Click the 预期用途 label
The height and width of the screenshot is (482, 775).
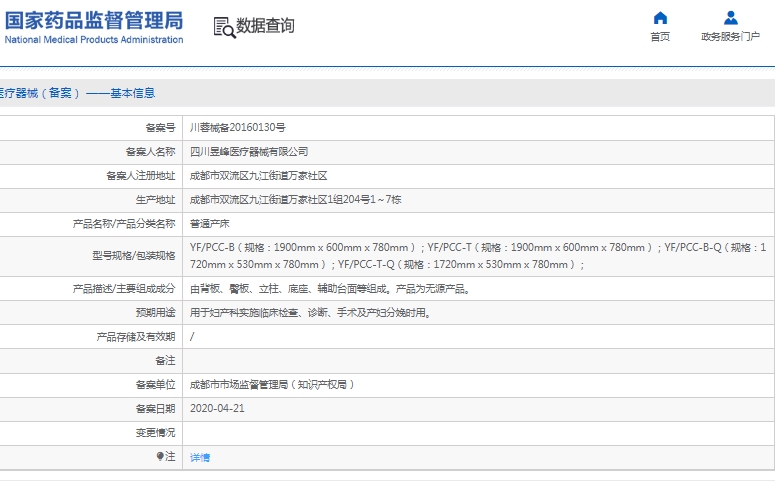(x=155, y=312)
